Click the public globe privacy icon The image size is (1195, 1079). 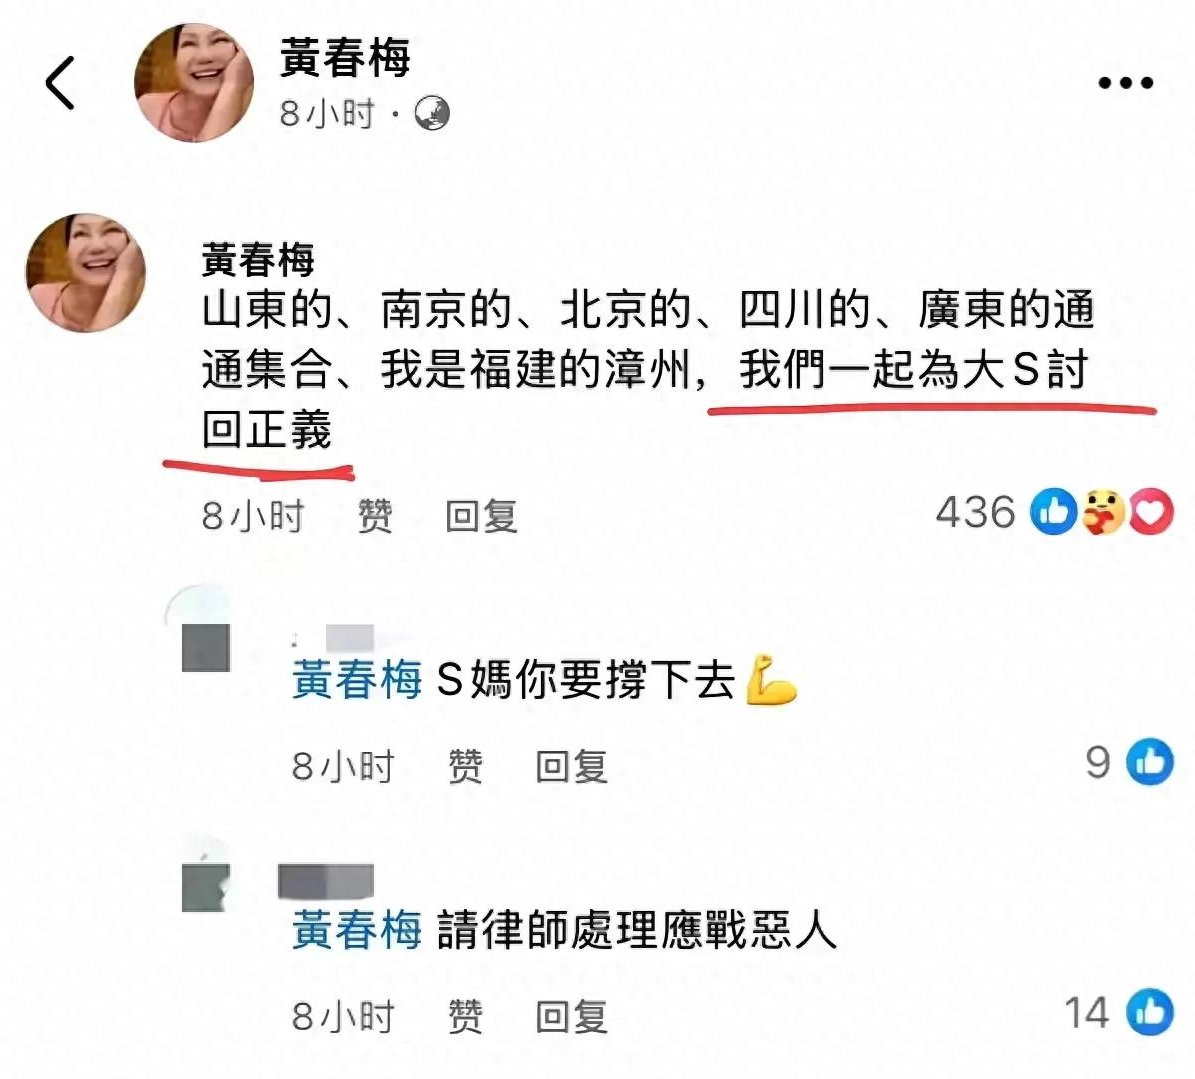coord(432,114)
